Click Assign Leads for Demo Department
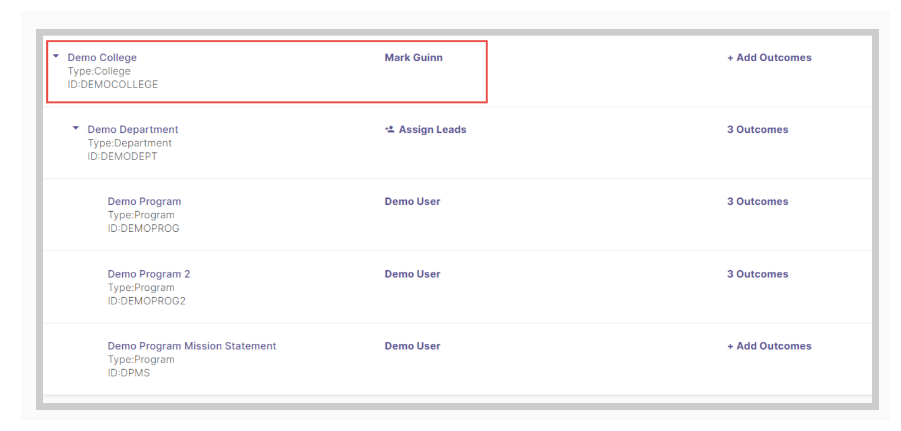 425,130
